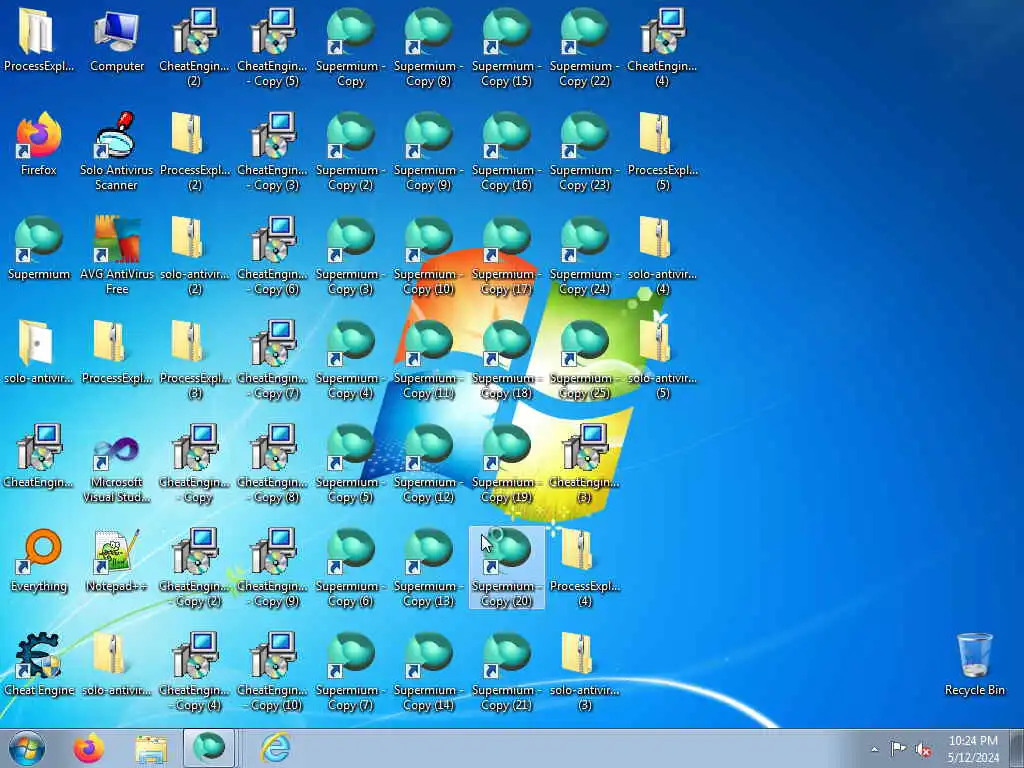Open Windows Explorer from the taskbar
This screenshot has height=768, width=1024.
click(152, 748)
